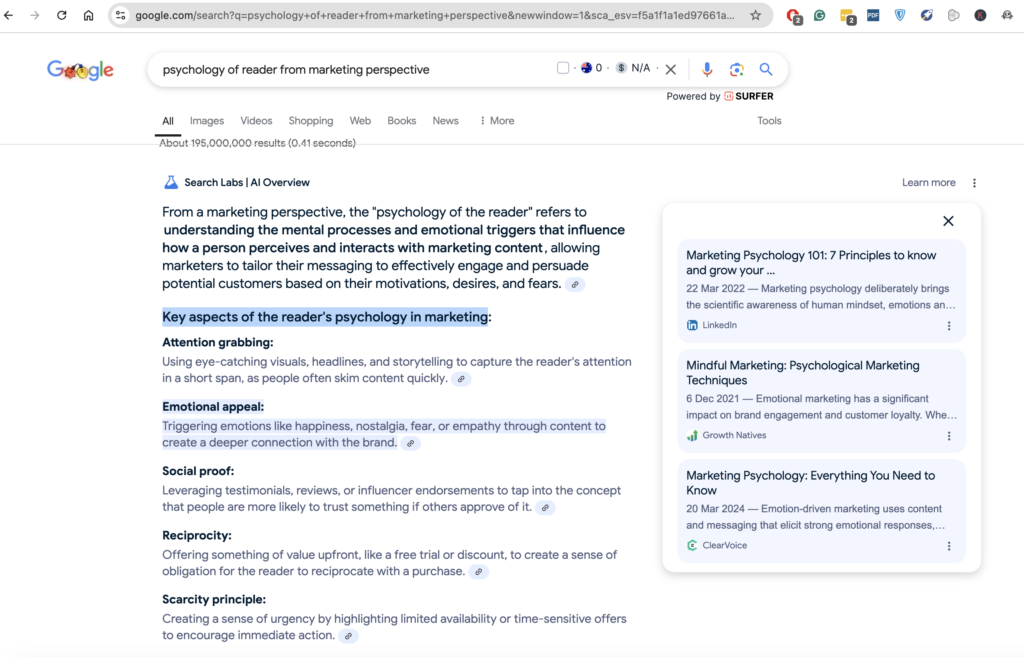
Task: Clear the search query text
Action: point(671,69)
